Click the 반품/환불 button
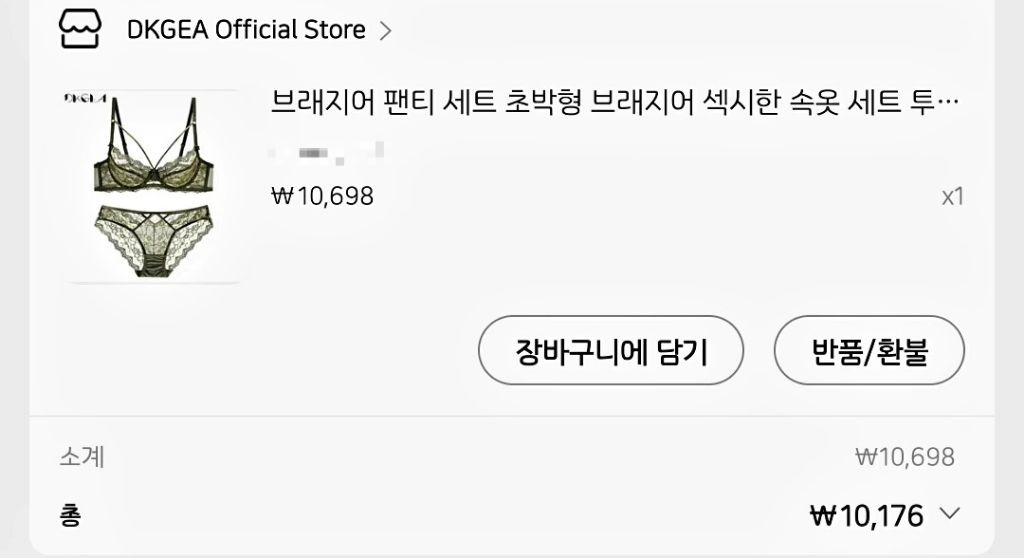Viewport: 1024px width, 558px height. point(869,350)
